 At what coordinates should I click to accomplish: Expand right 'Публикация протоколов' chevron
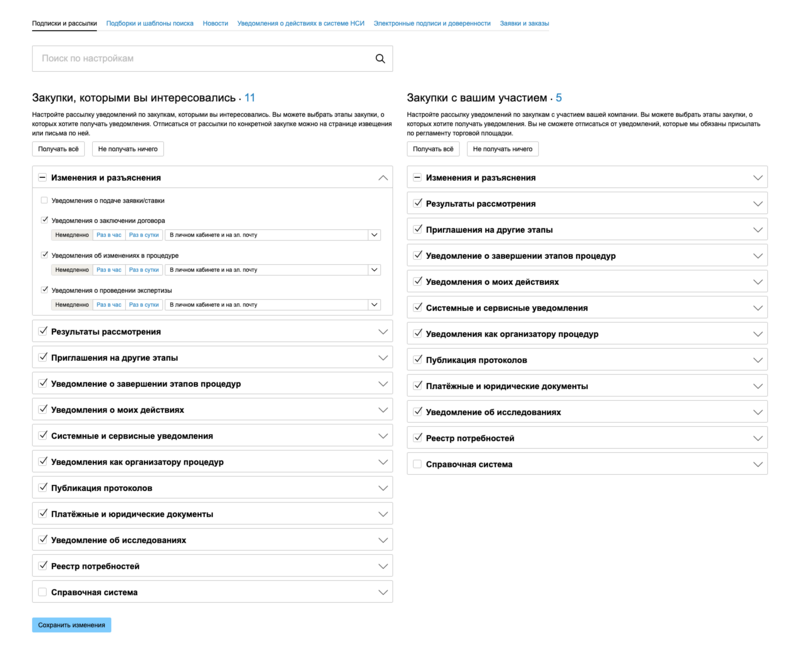[758, 360]
